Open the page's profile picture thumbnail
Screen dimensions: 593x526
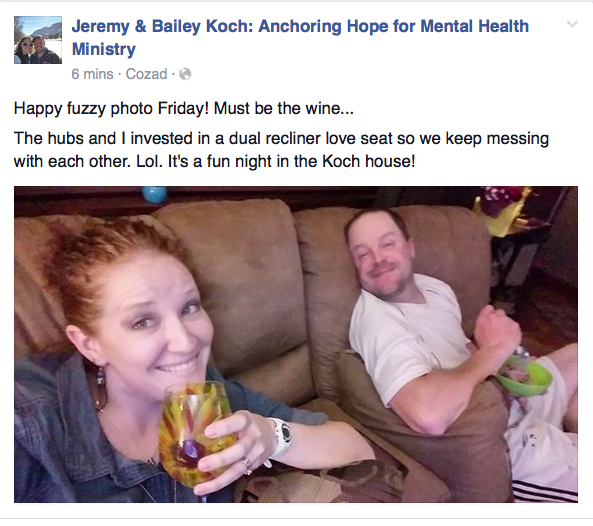click(38, 40)
